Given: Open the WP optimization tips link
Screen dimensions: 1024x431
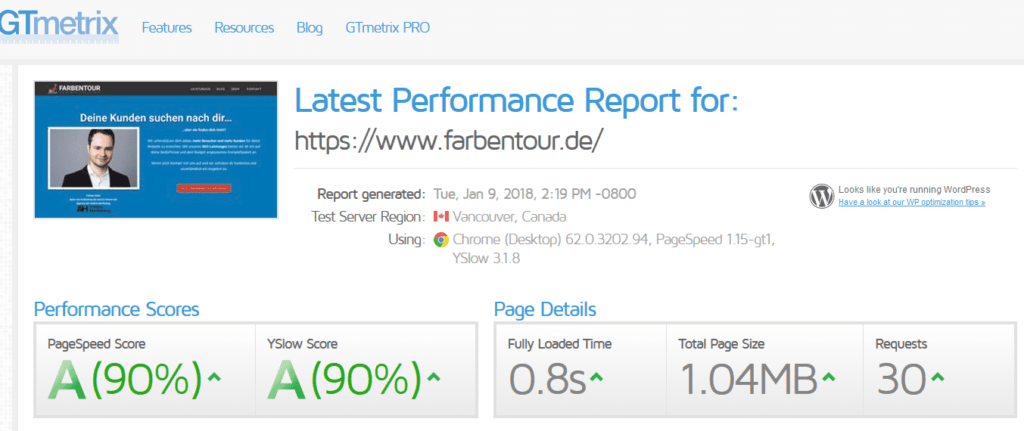Looking at the screenshot, I should (912, 203).
